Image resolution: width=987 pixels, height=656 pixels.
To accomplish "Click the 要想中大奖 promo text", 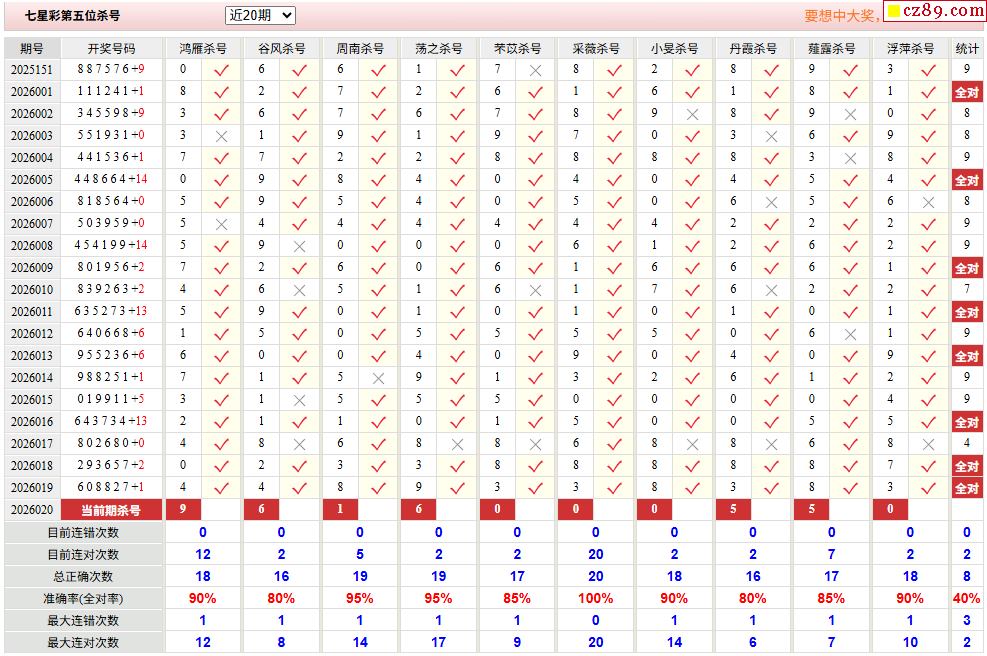I will [x=842, y=16].
